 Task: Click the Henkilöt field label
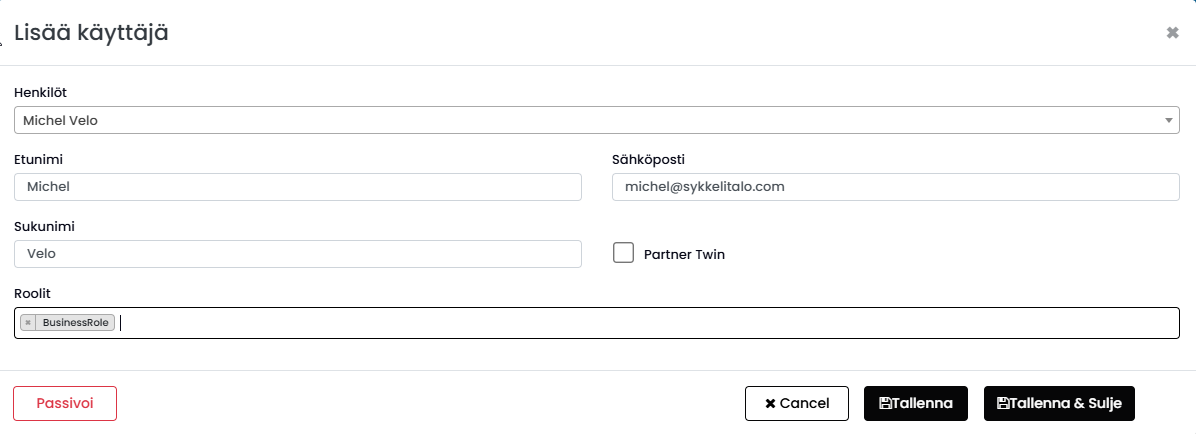40,93
